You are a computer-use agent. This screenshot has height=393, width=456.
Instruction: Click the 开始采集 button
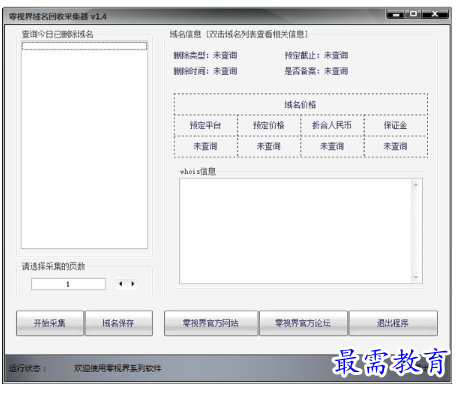click(x=50, y=323)
